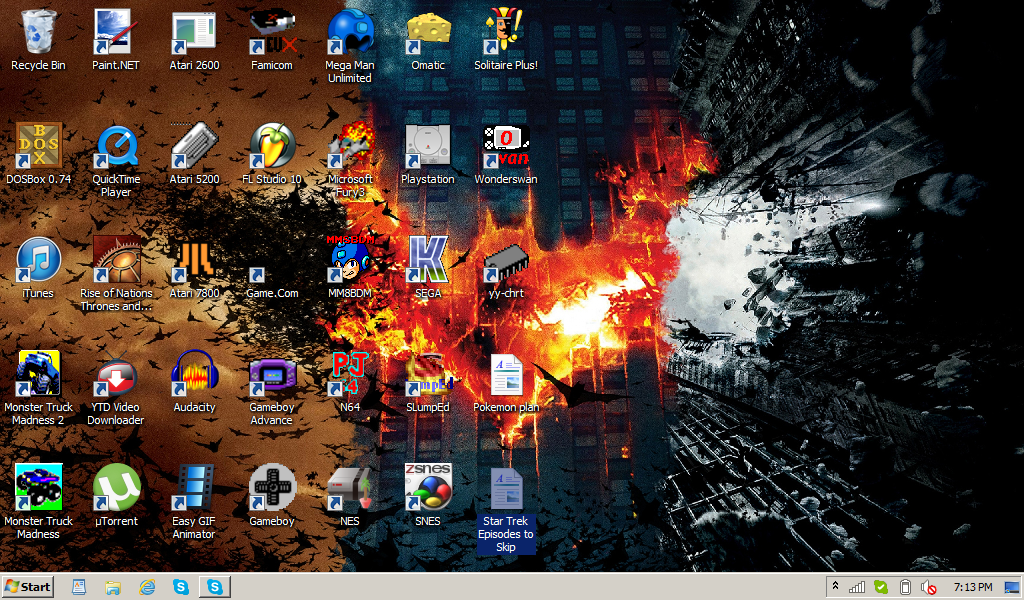Launch the µTorrent shortcut

coord(116,488)
